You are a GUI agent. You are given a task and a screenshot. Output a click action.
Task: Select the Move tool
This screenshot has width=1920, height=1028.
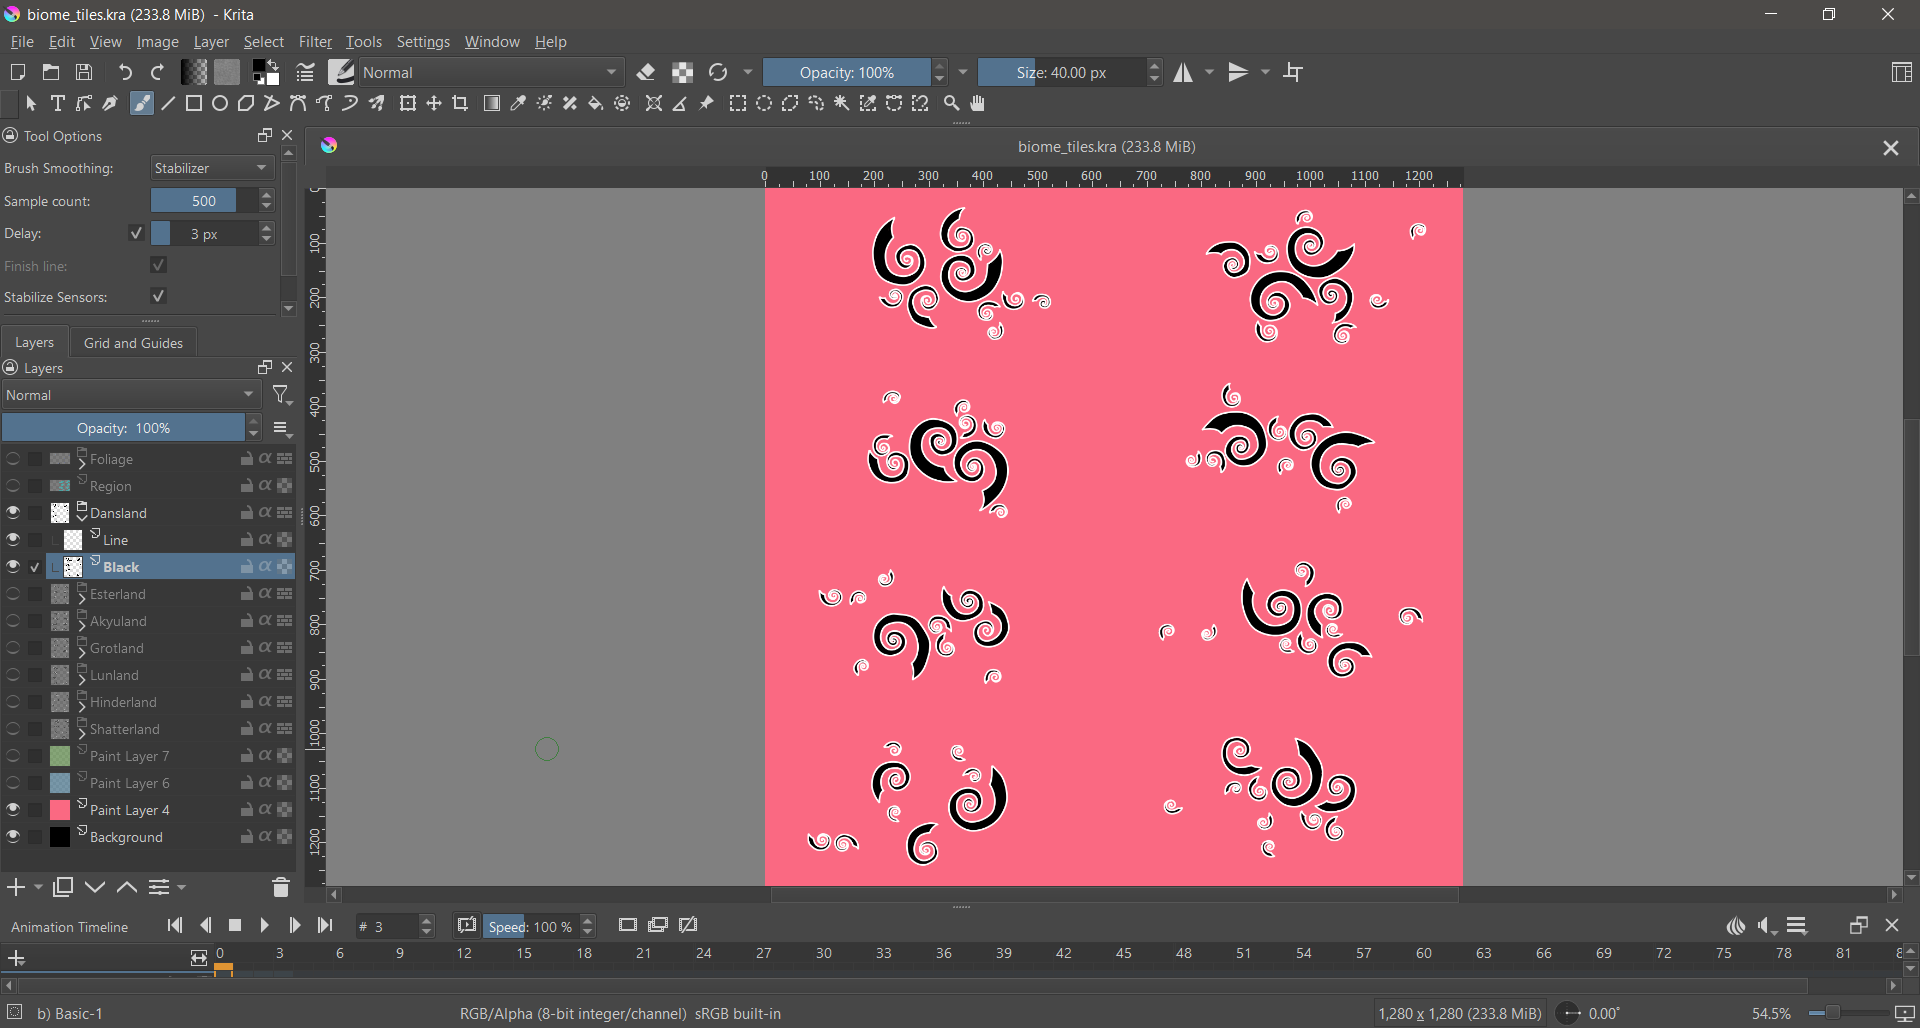coord(434,103)
